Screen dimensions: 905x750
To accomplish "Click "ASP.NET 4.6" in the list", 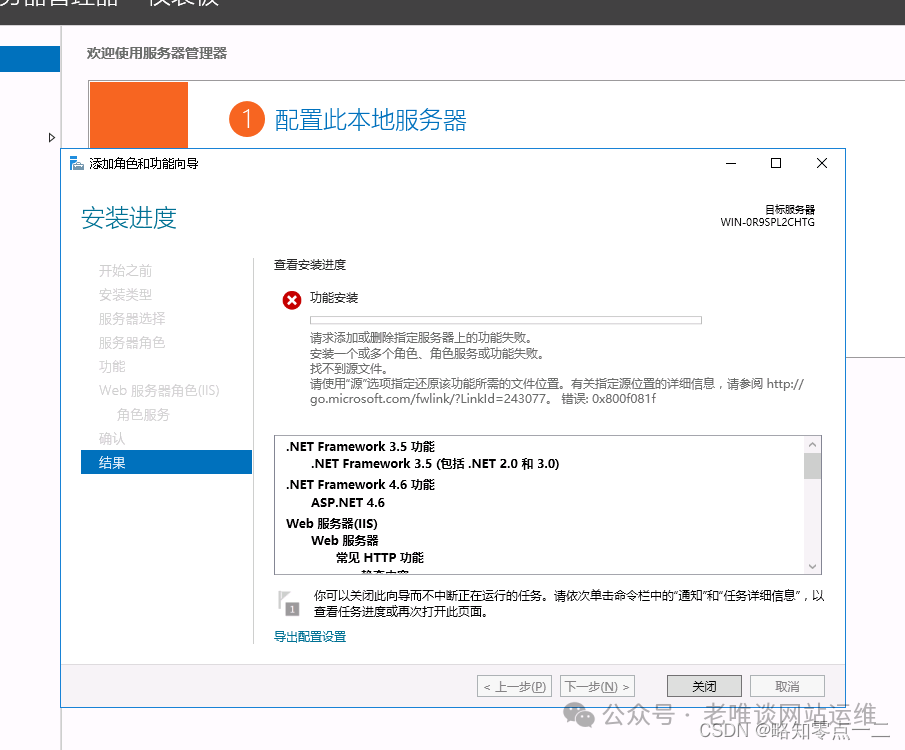I will 348,502.
